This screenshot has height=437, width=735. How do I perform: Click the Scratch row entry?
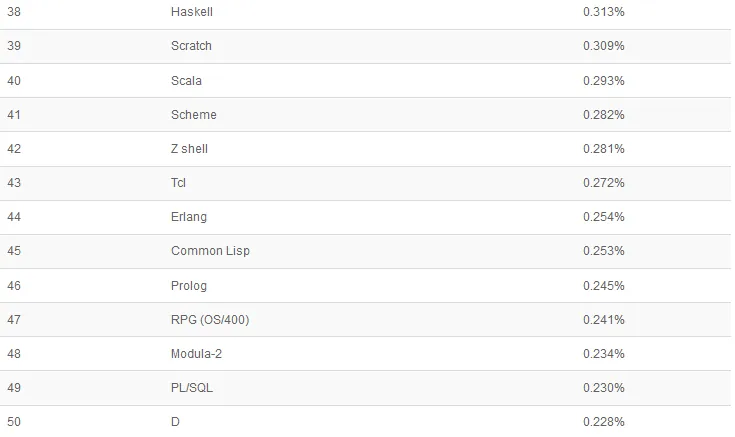(x=191, y=46)
